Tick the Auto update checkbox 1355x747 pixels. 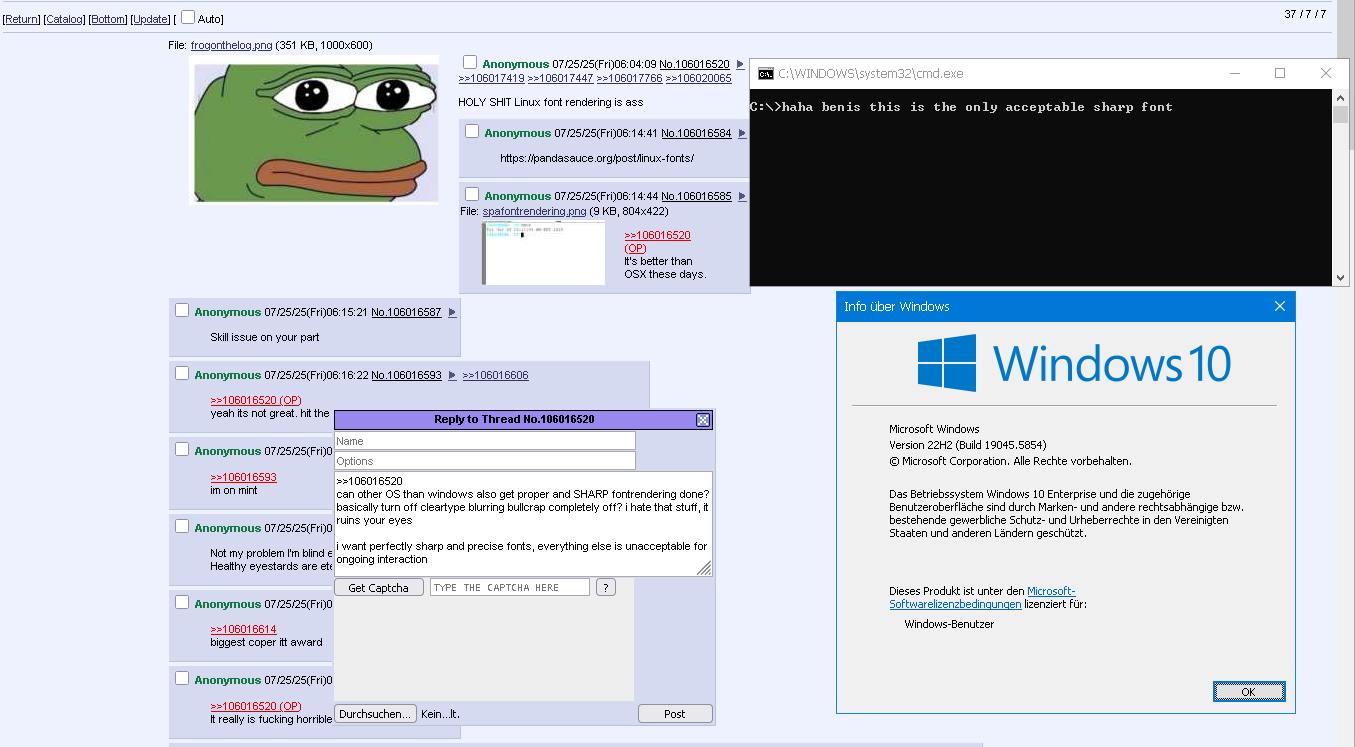188,17
